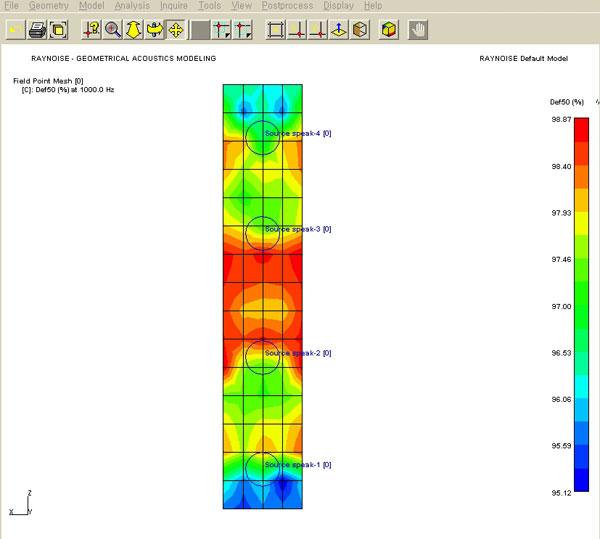This screenshot has height=539, width=600.
Task: Click the XYZ axis triad indicator
Action: point(20,503)
